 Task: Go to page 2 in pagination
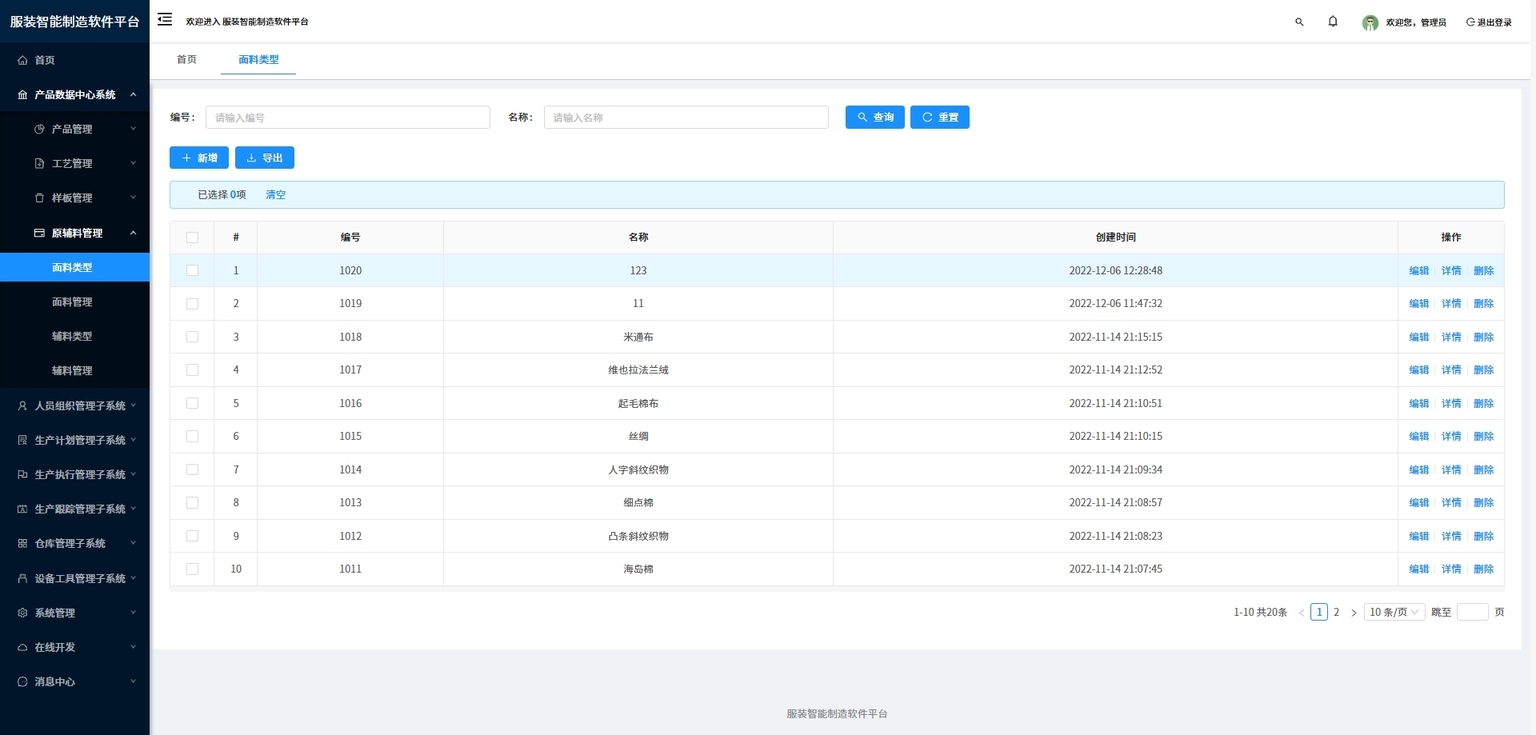click(x=1336, y=612)
